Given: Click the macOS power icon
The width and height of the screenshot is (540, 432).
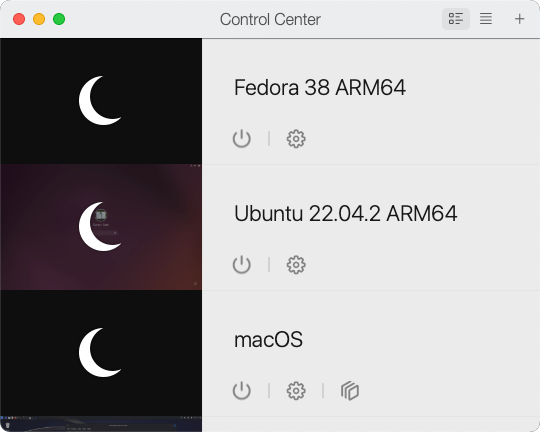Looking at the screenshot, I should (x=241, y=391).
